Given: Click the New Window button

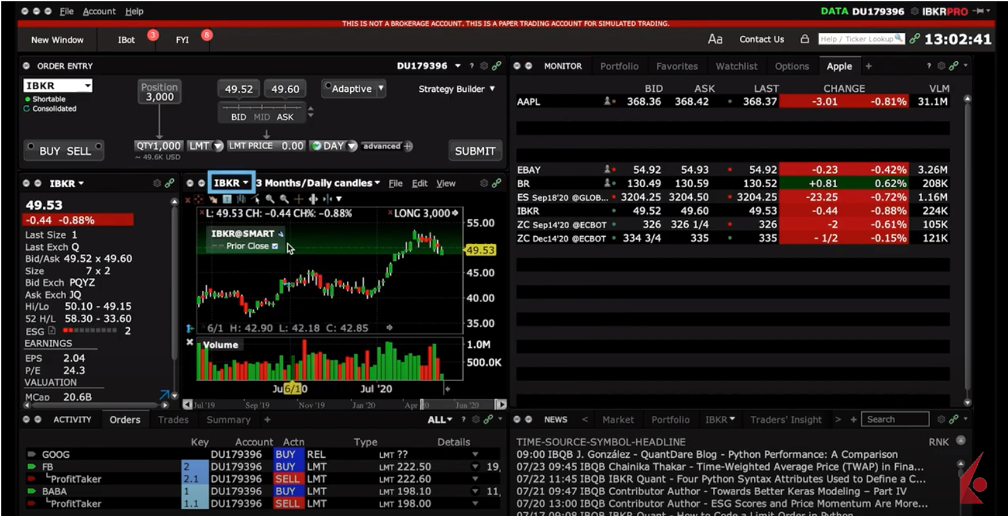Looking at the screenshot, I should 57,40.
